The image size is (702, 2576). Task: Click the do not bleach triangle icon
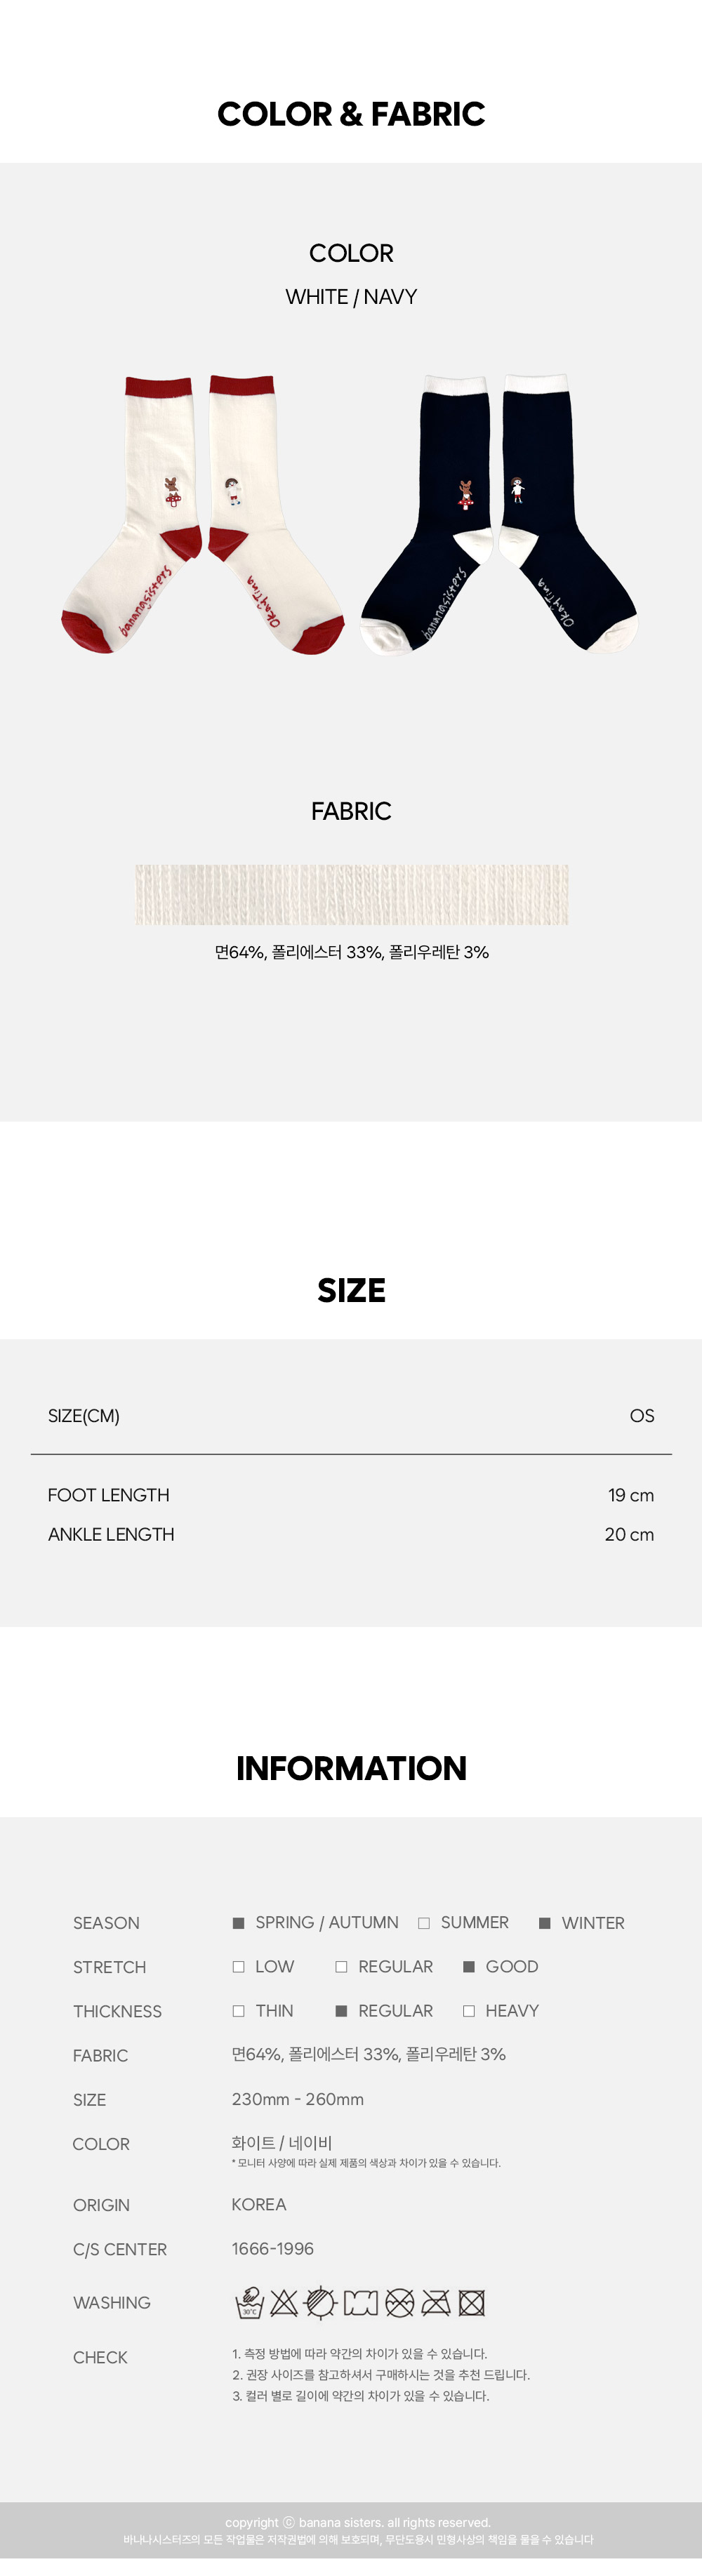[284, 2303]
